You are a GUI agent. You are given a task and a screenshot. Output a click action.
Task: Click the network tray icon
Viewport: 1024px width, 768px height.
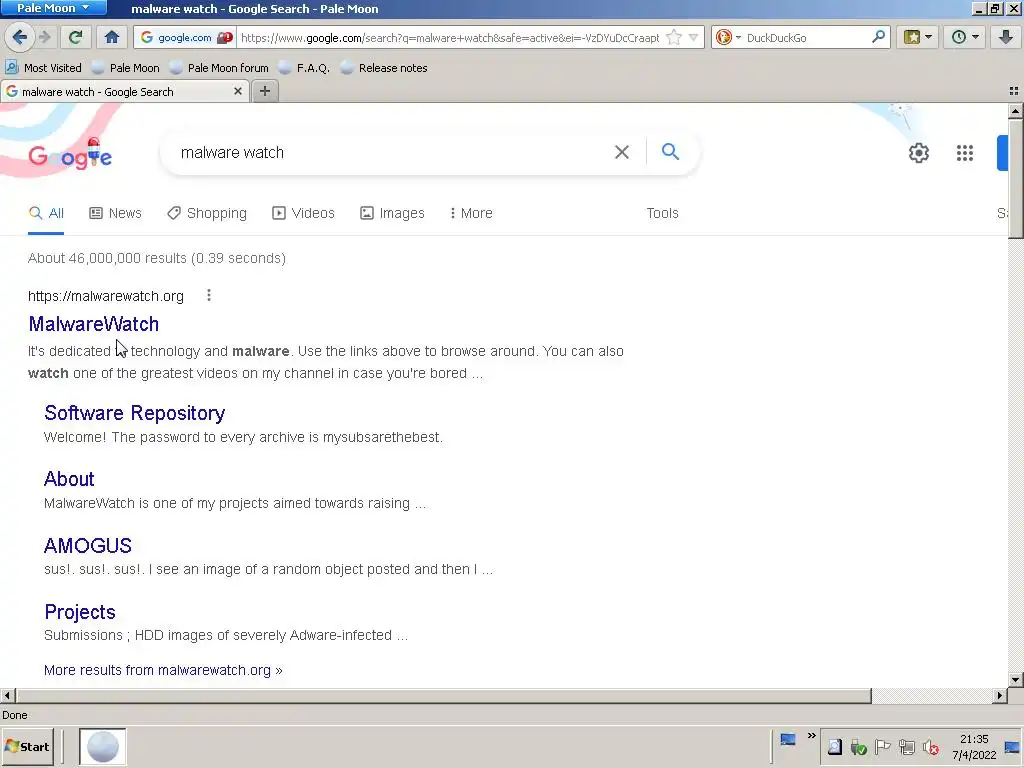(906, 747)
